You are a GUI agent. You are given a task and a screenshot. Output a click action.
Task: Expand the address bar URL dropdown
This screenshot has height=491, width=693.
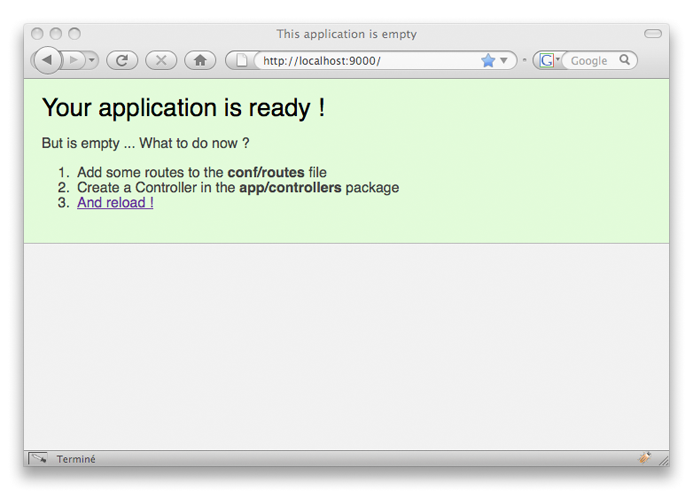[x=504, y=61]
